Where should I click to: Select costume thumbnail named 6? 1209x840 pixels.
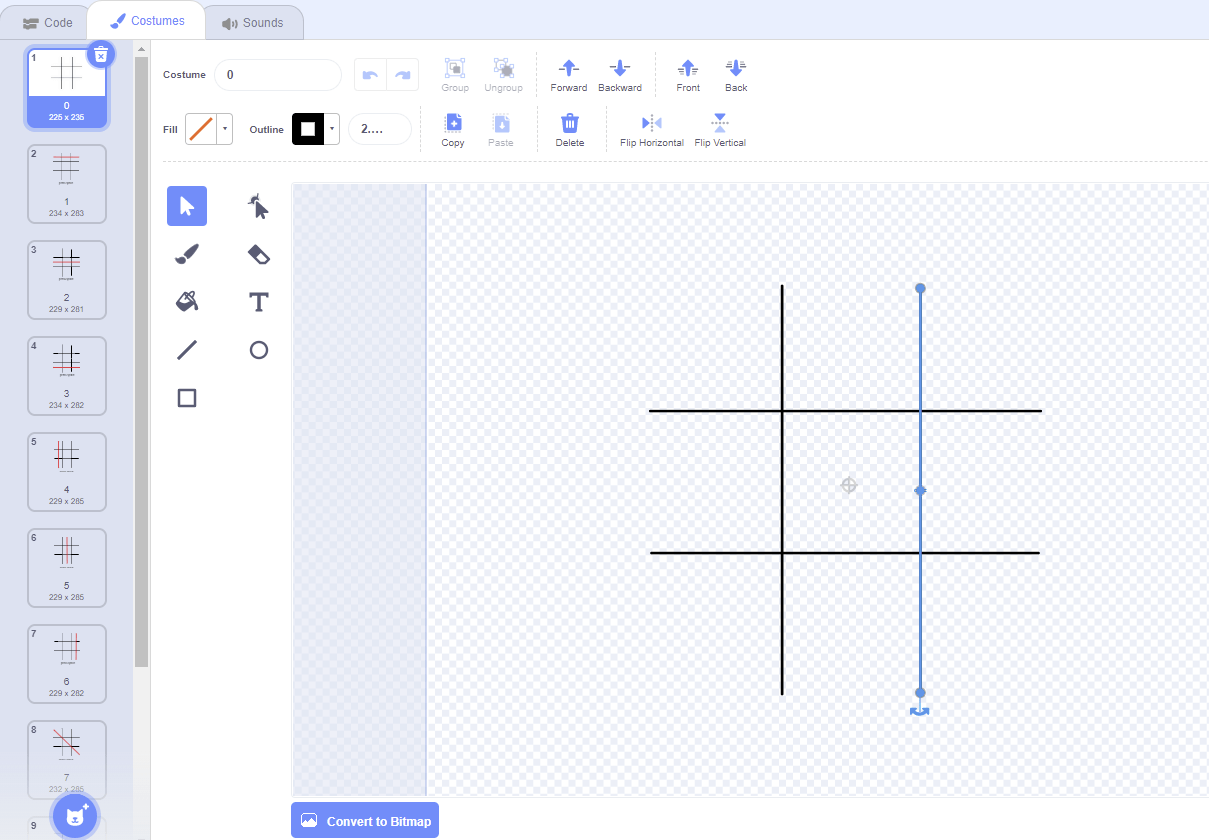(x=67, y=664)
